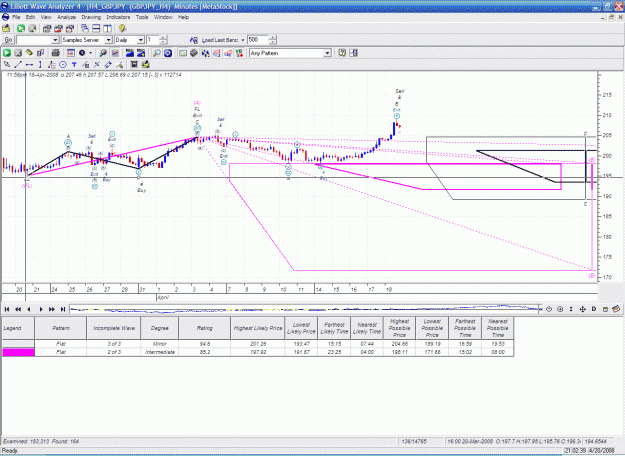Click the chart overview navigator strip
625x456 pixels.
tap(306, 309)
